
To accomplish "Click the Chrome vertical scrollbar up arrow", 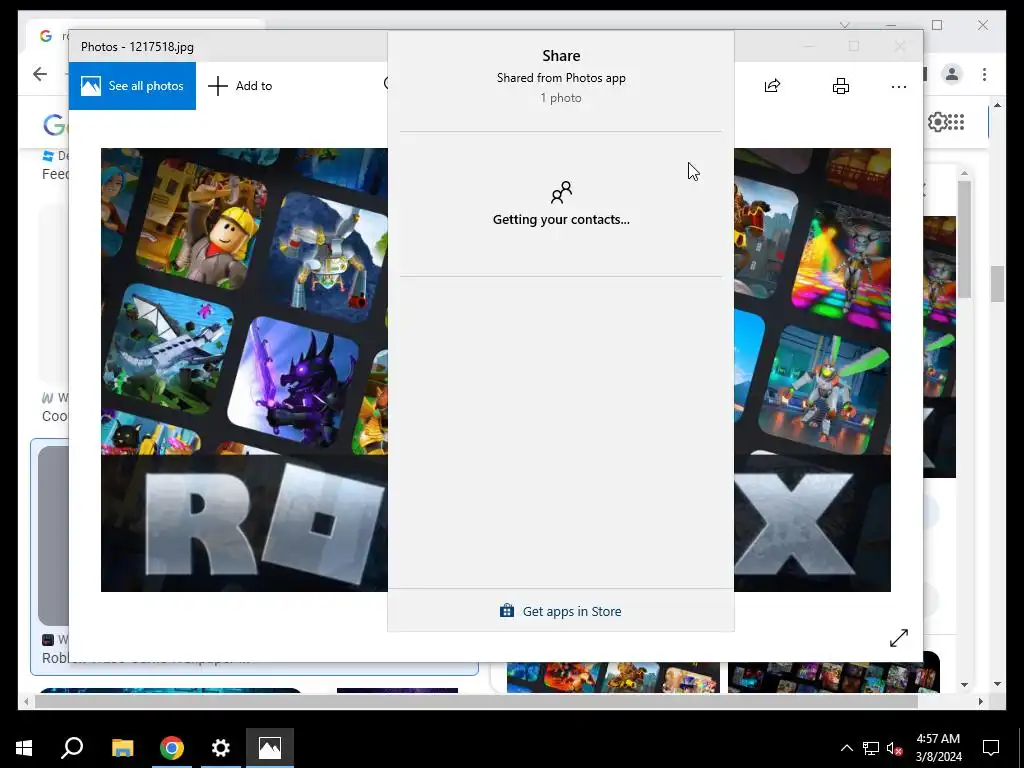I will coord(997,104).
